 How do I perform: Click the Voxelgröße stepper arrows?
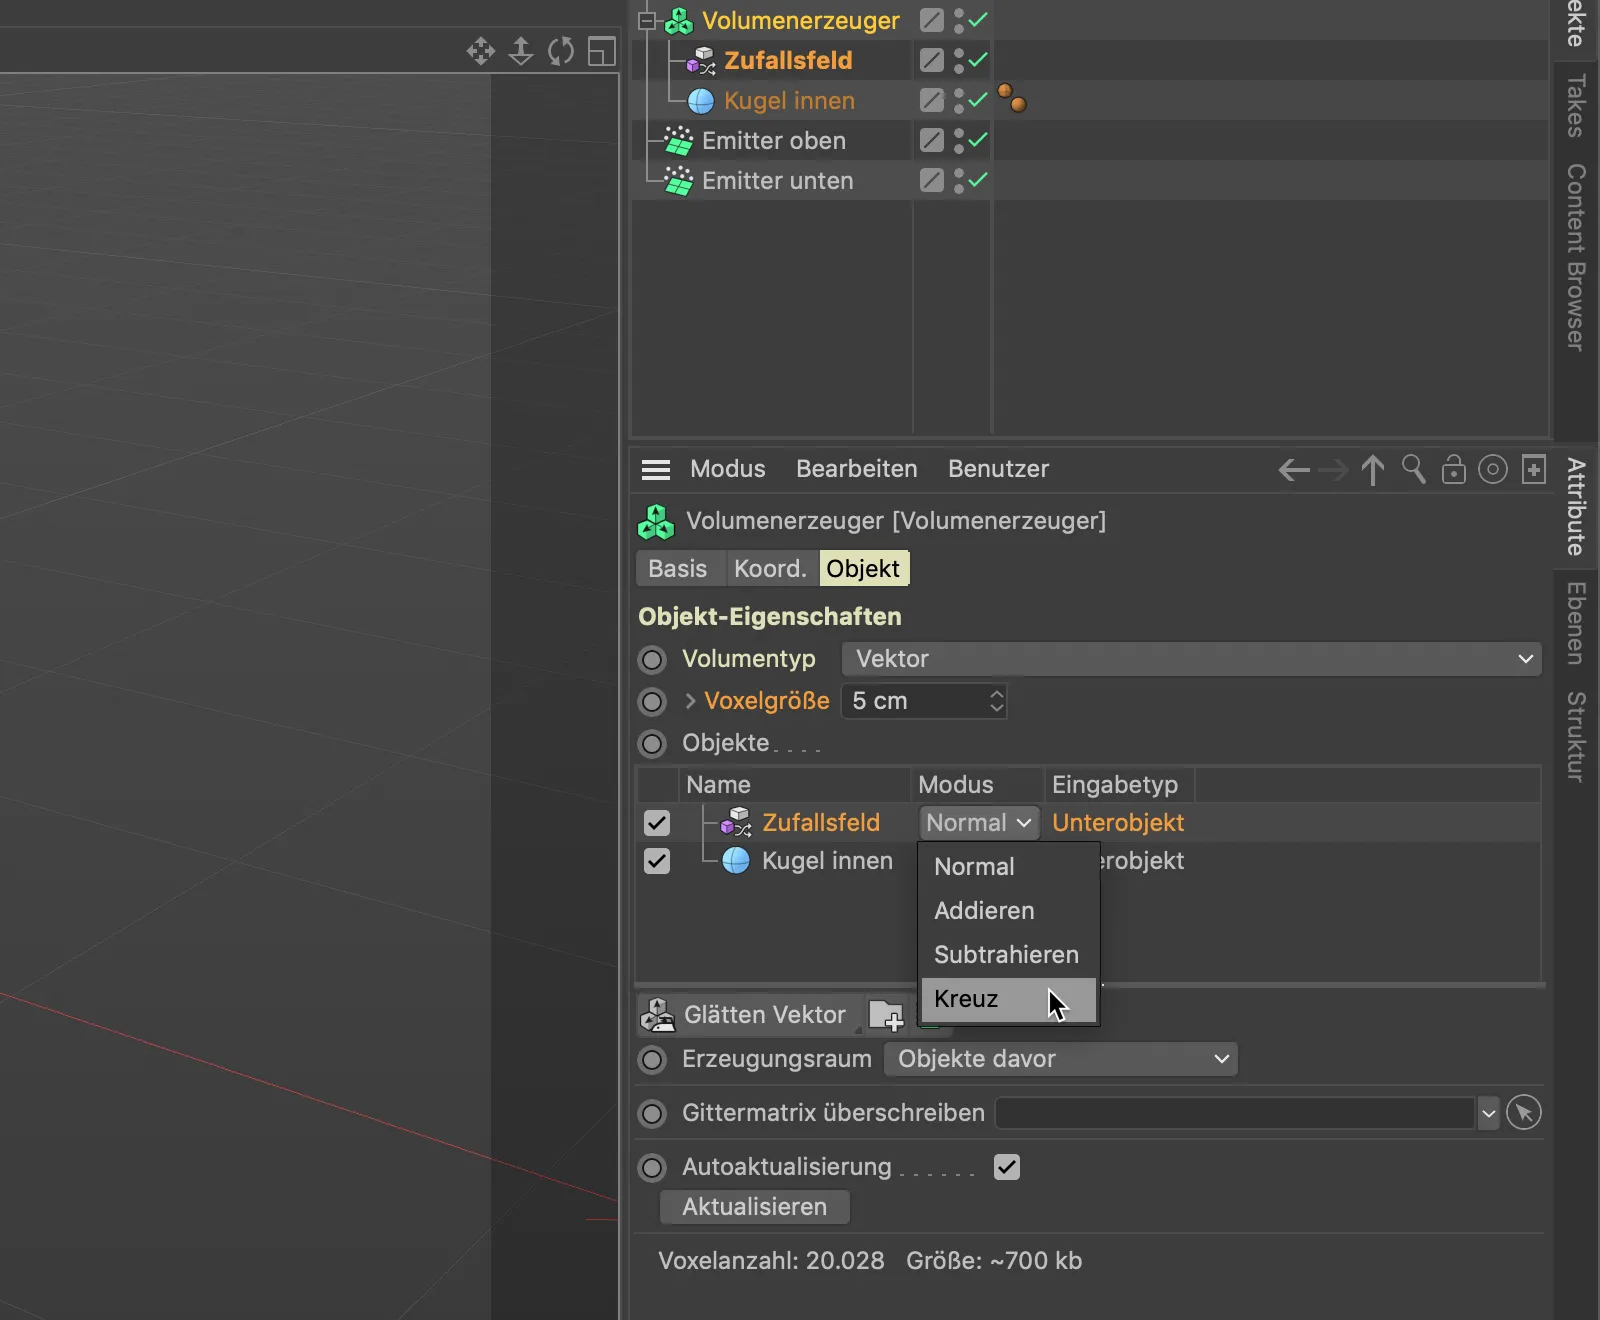(x=996, y=701)
